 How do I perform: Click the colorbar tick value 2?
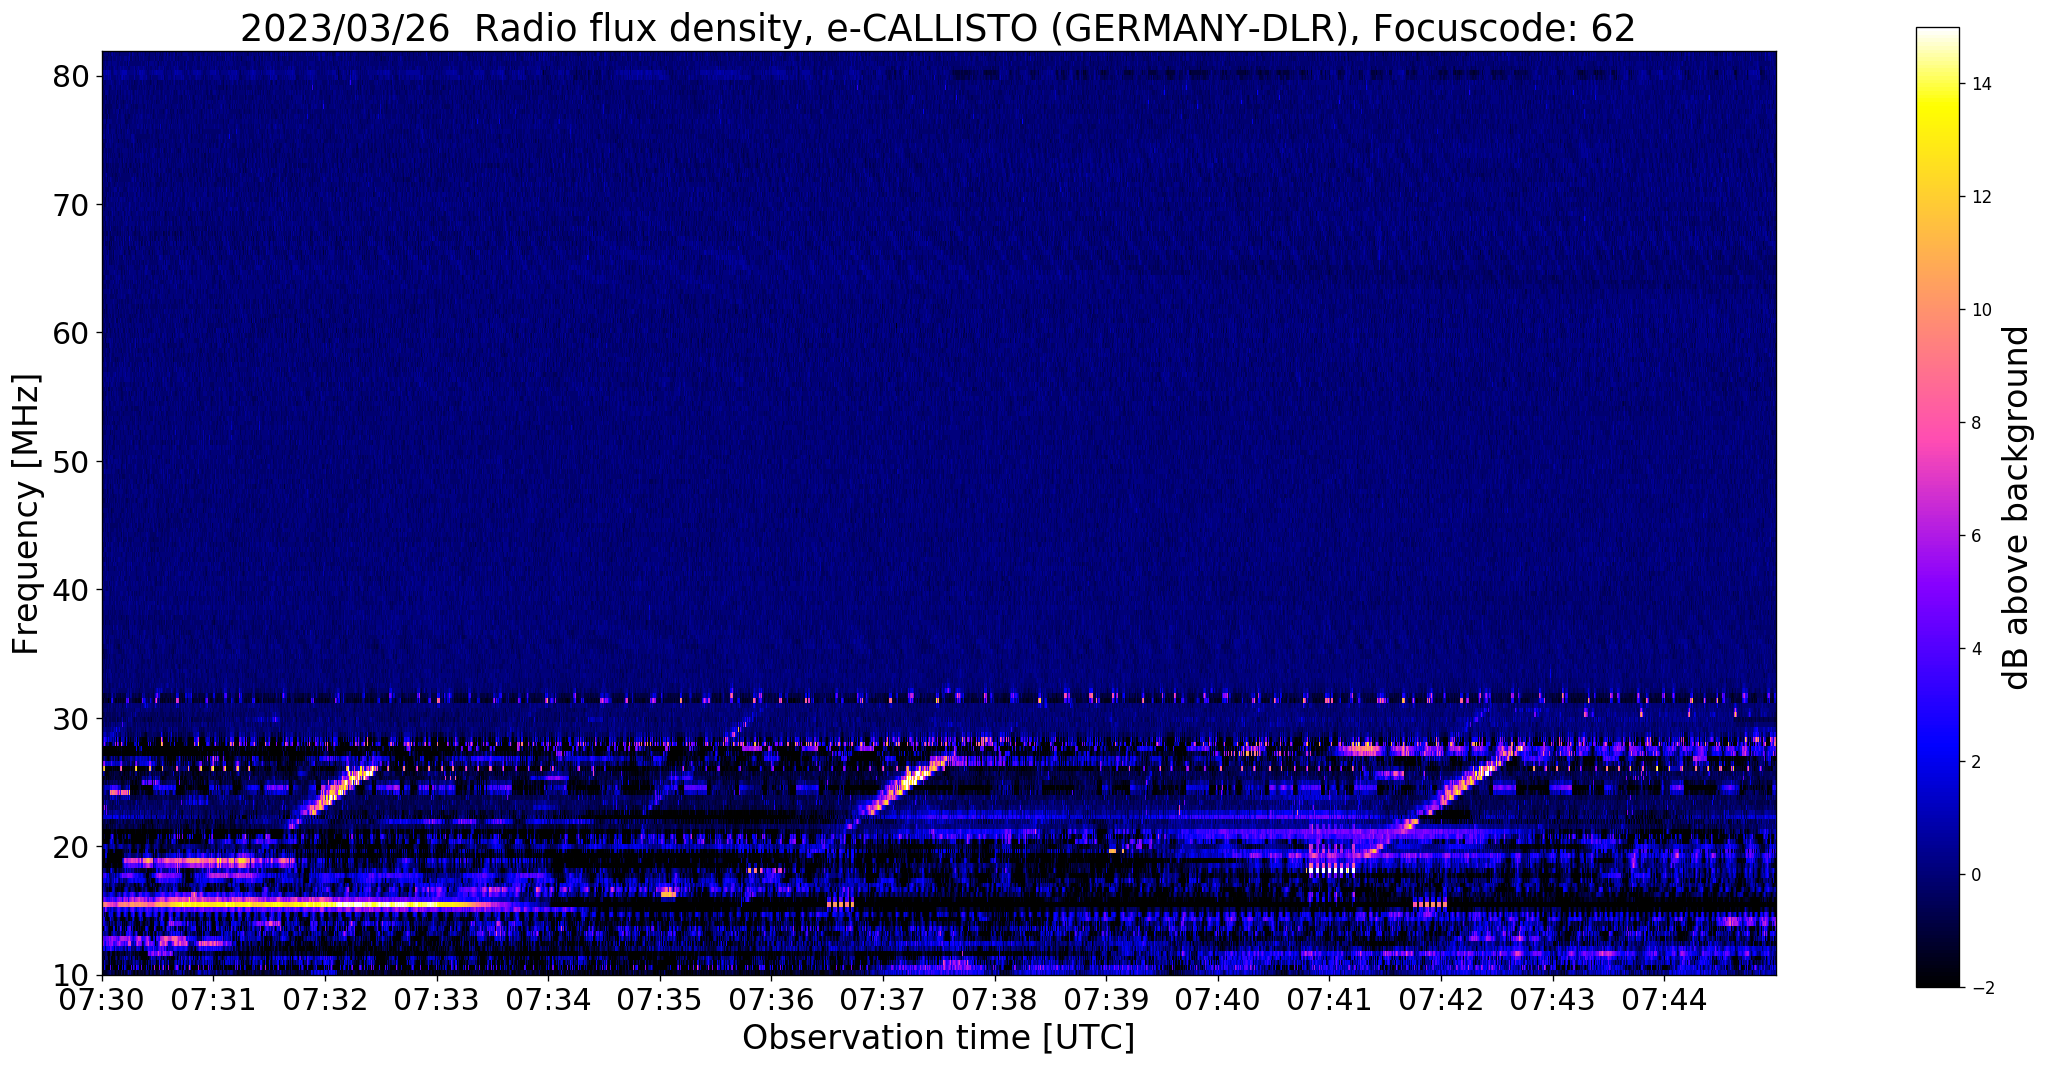[x=1976, y=762]
